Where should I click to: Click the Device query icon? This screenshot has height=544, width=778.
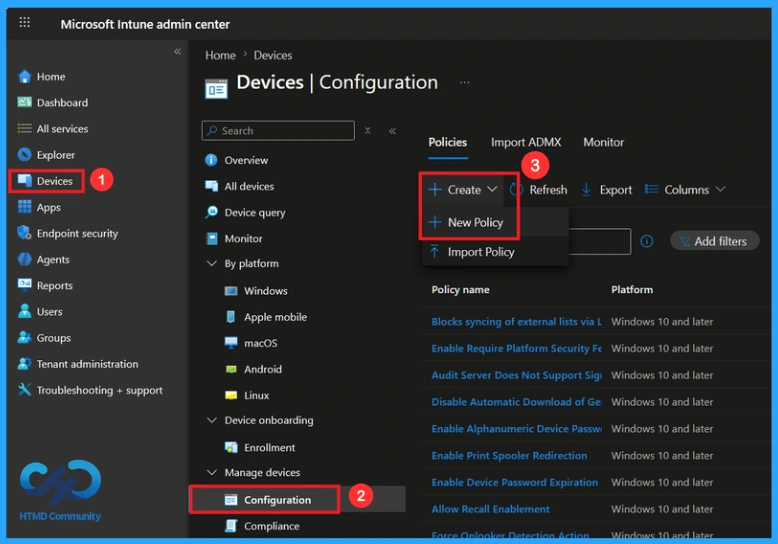point(211,212)
